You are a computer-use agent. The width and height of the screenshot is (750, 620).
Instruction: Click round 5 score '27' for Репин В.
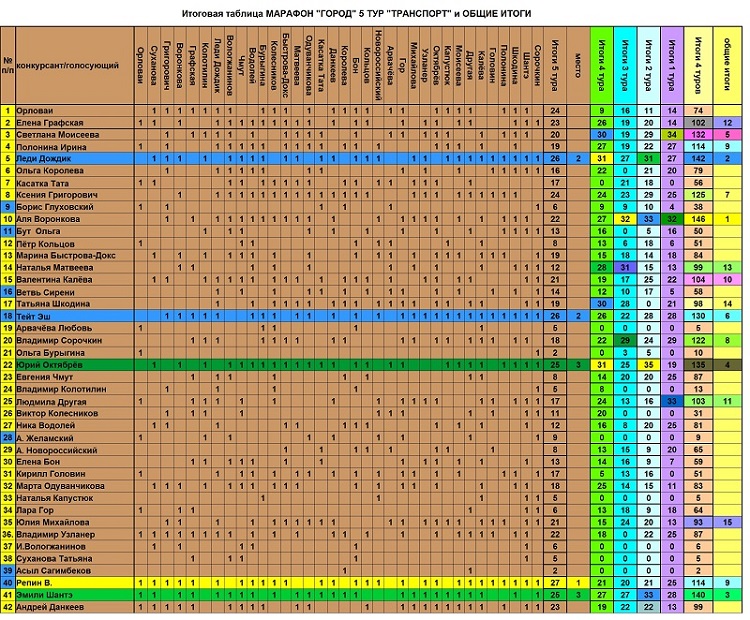click(555, 583)
